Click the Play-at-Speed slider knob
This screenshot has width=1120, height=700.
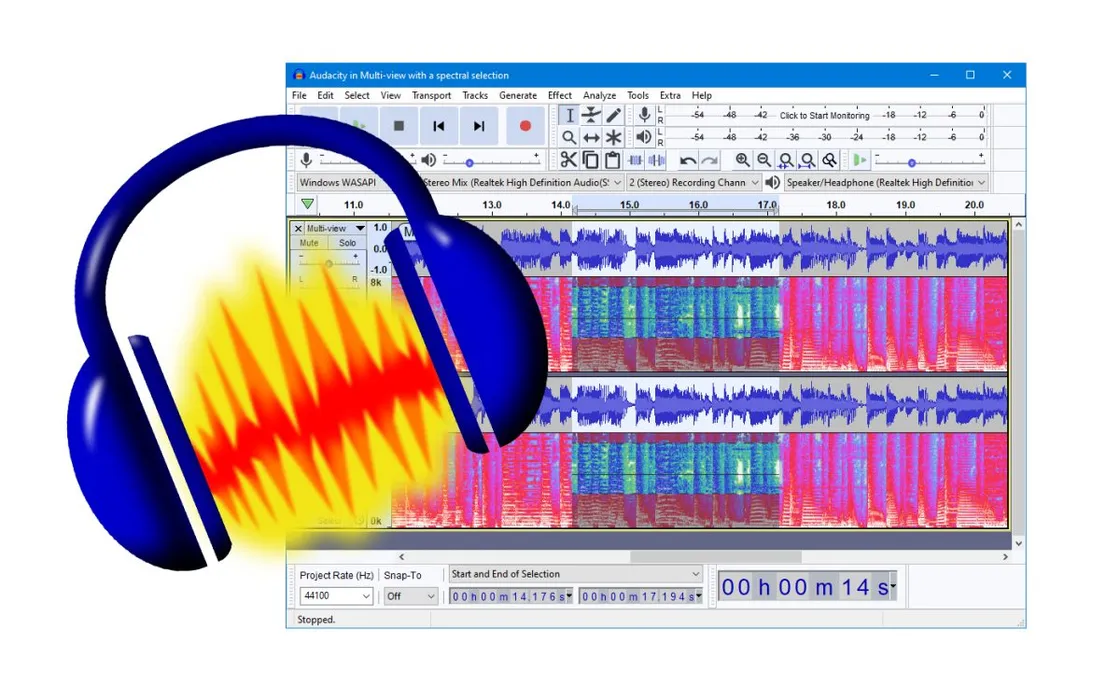coord(911,163)
